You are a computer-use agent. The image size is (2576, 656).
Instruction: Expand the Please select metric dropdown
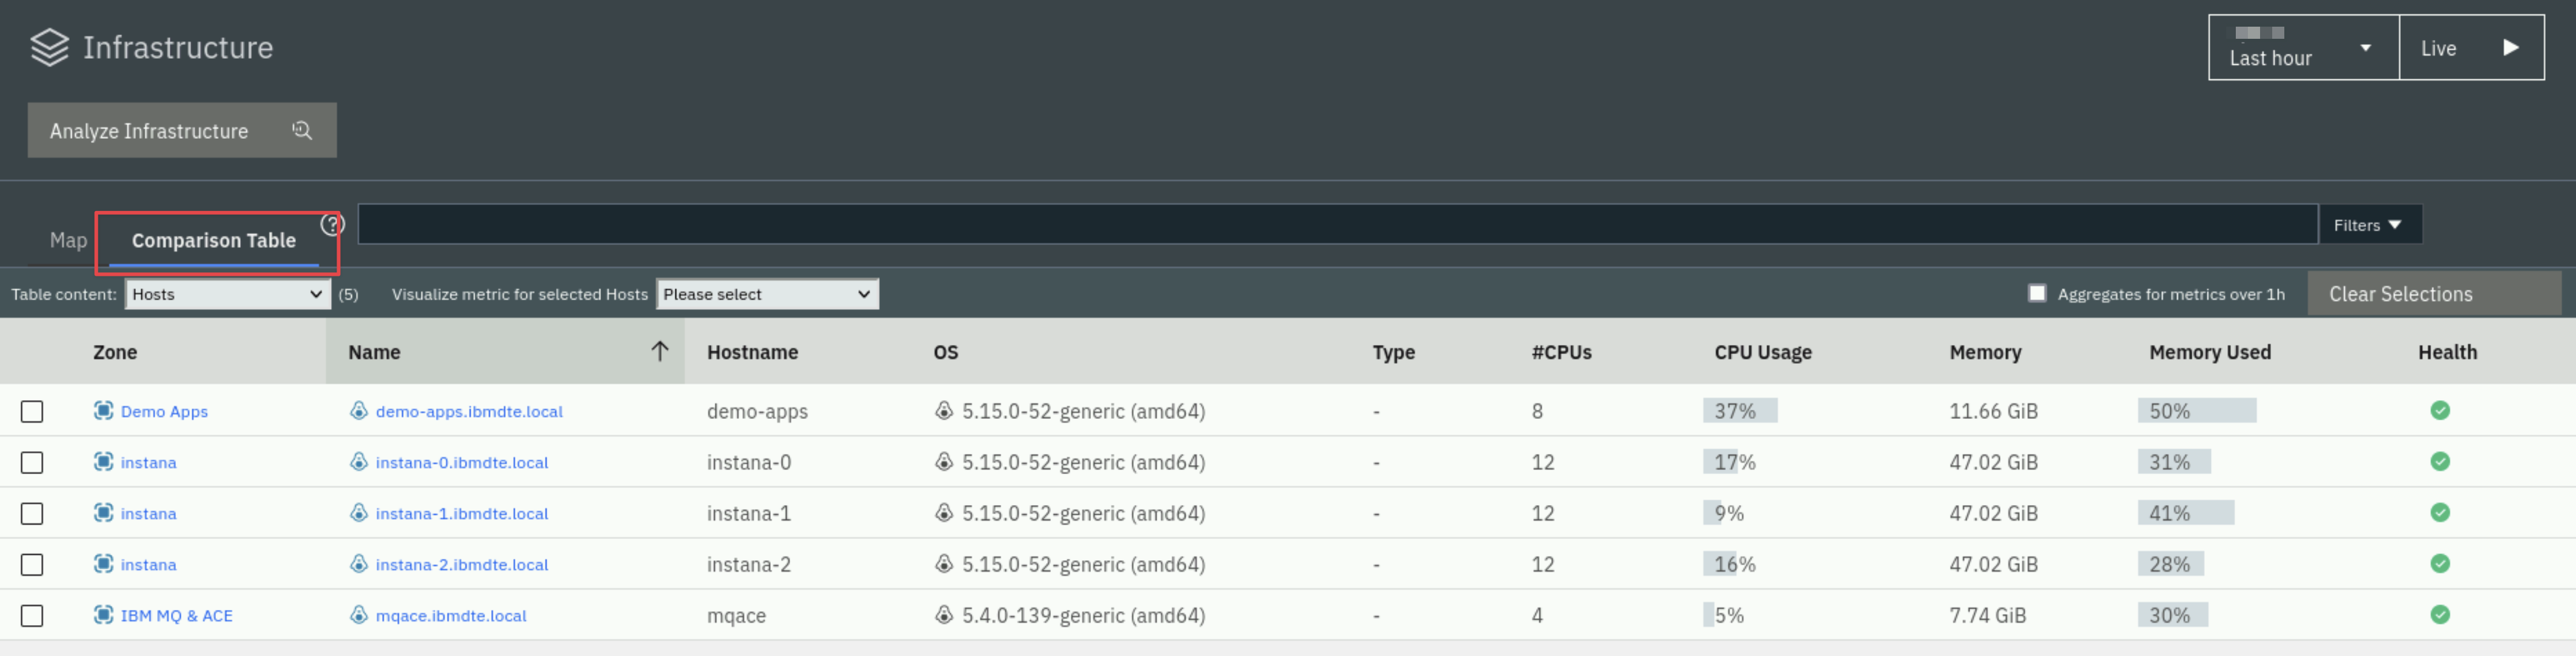click(767, 294)
